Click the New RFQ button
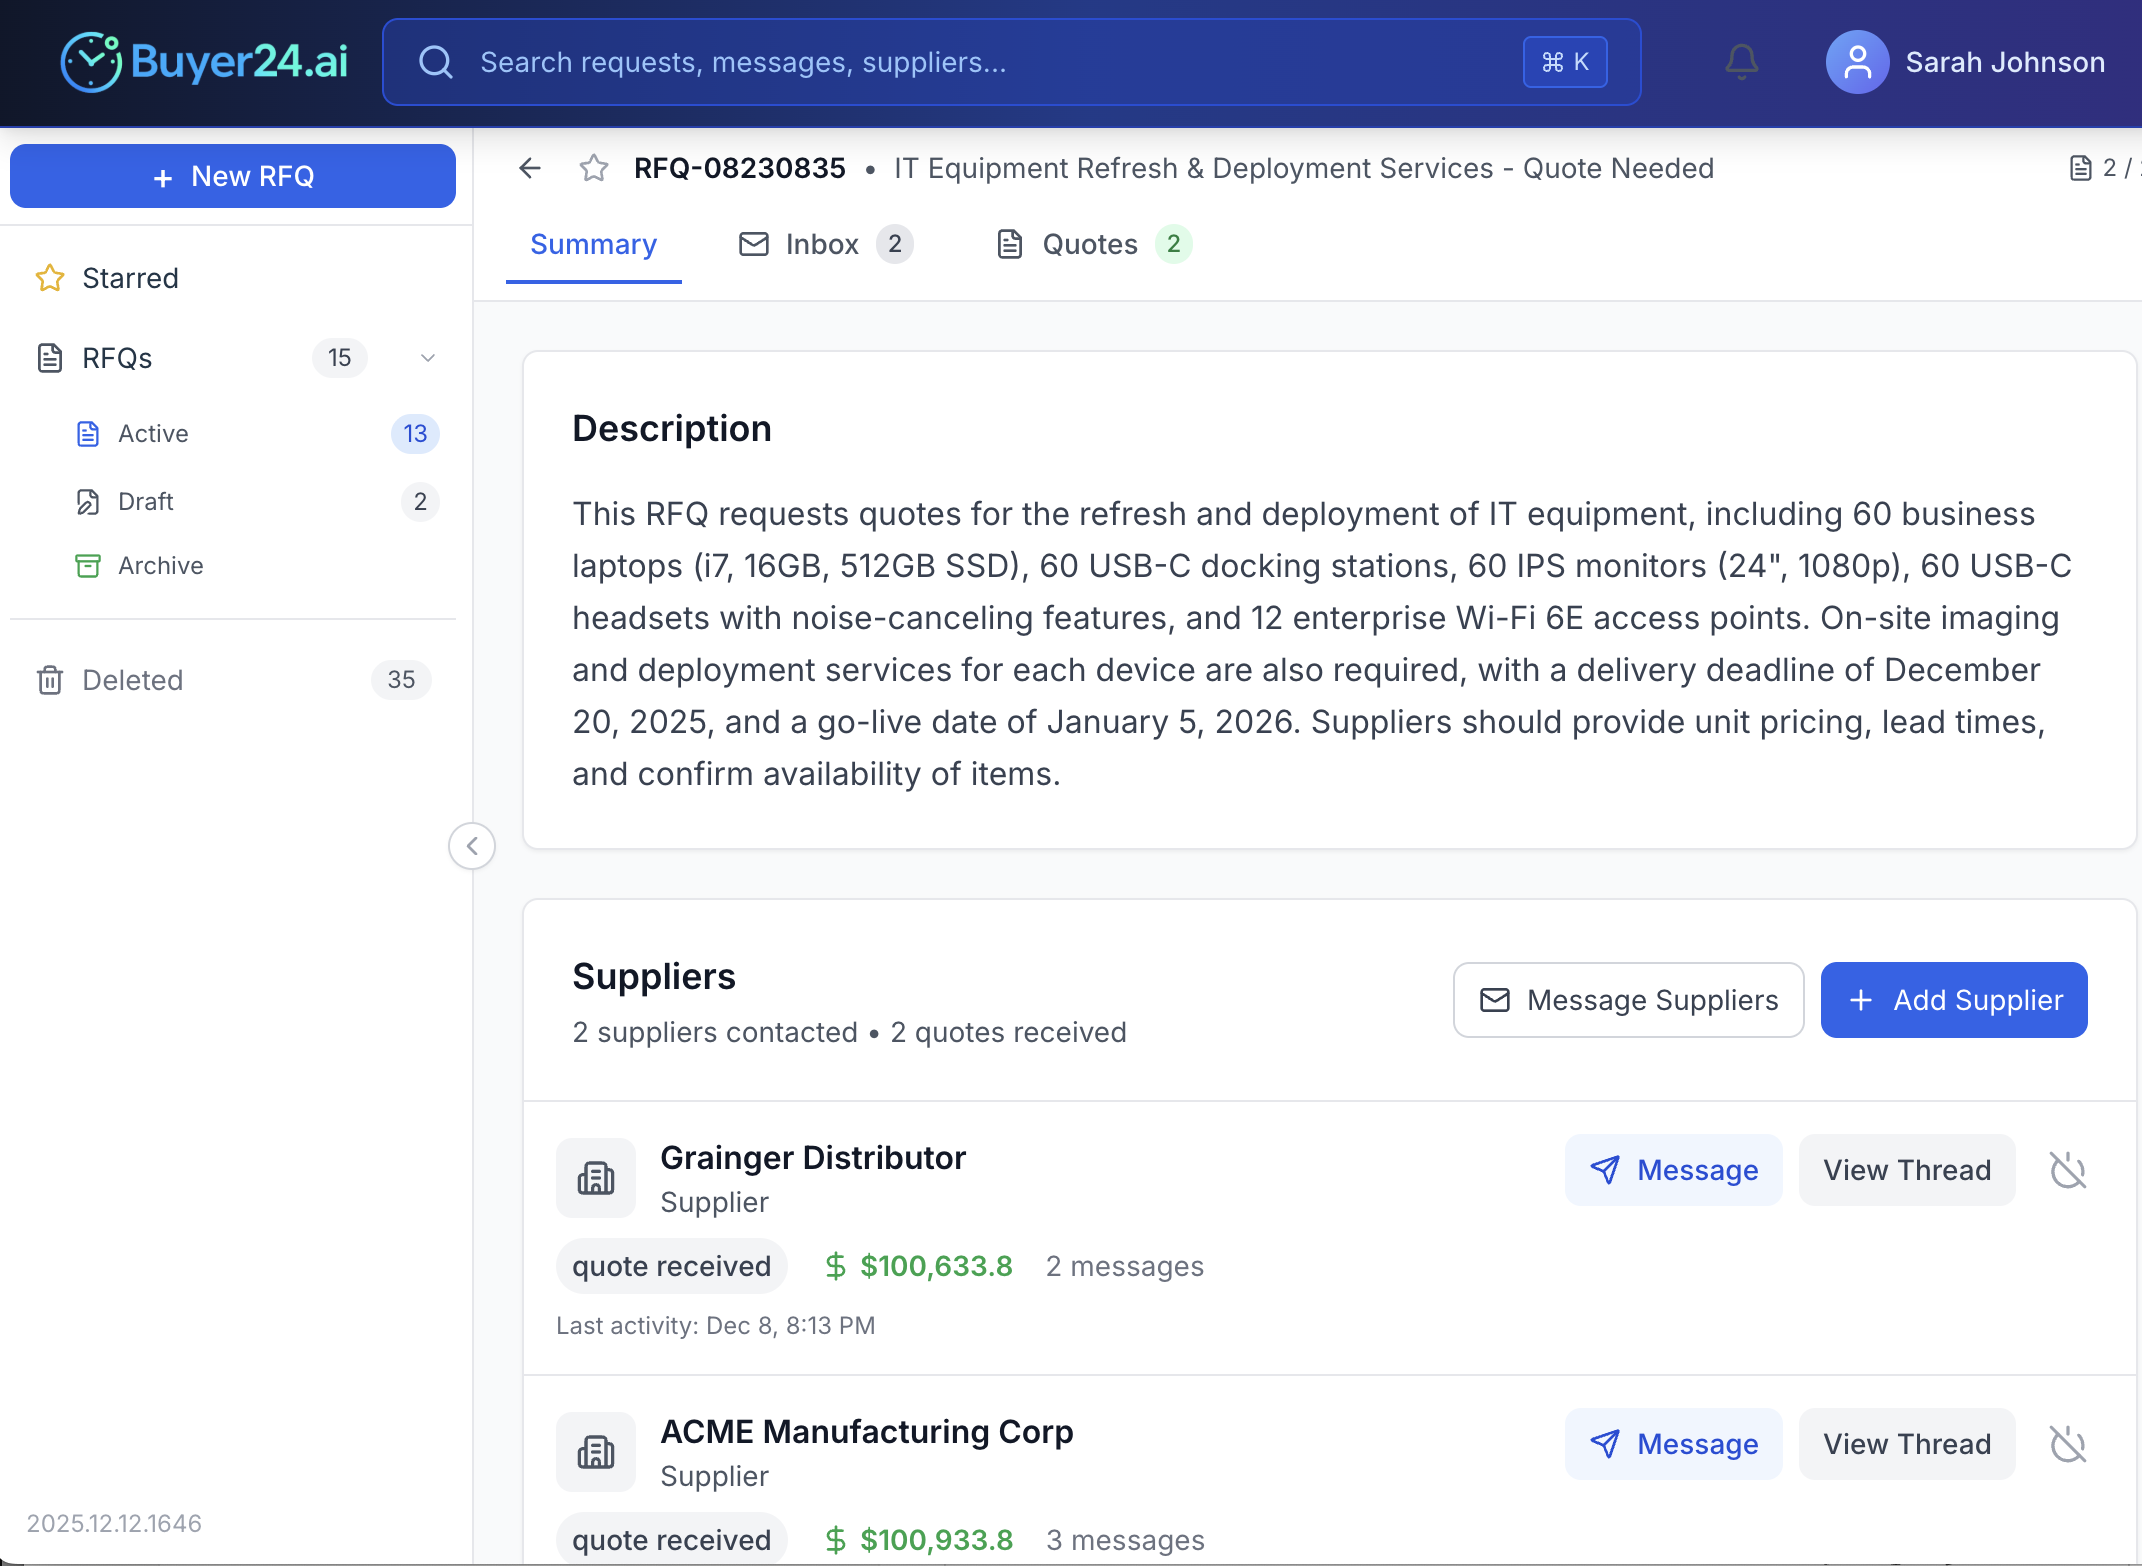This screenshot has width=2142, height=1566. click(233, 176)
